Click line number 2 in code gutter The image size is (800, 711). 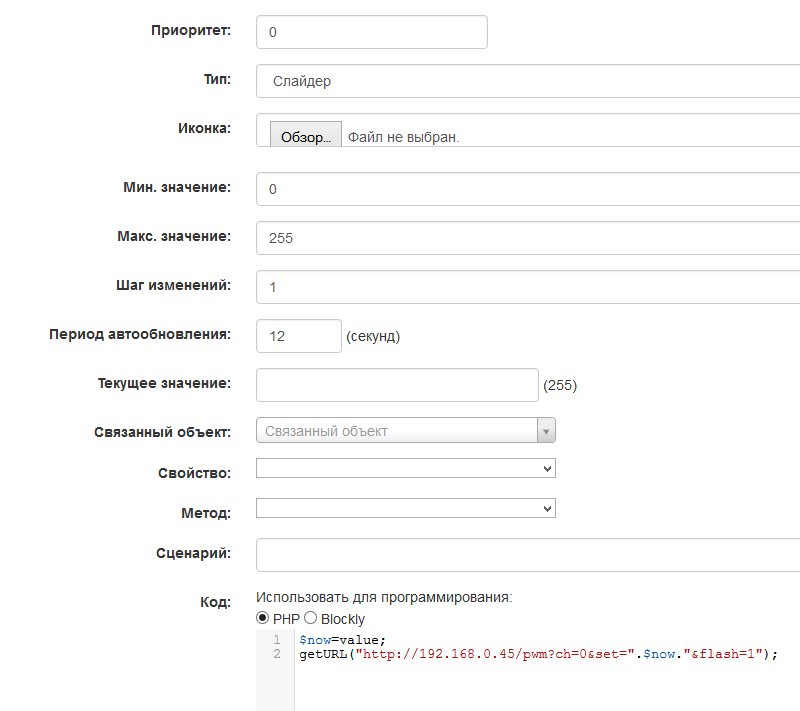point(276,654)
